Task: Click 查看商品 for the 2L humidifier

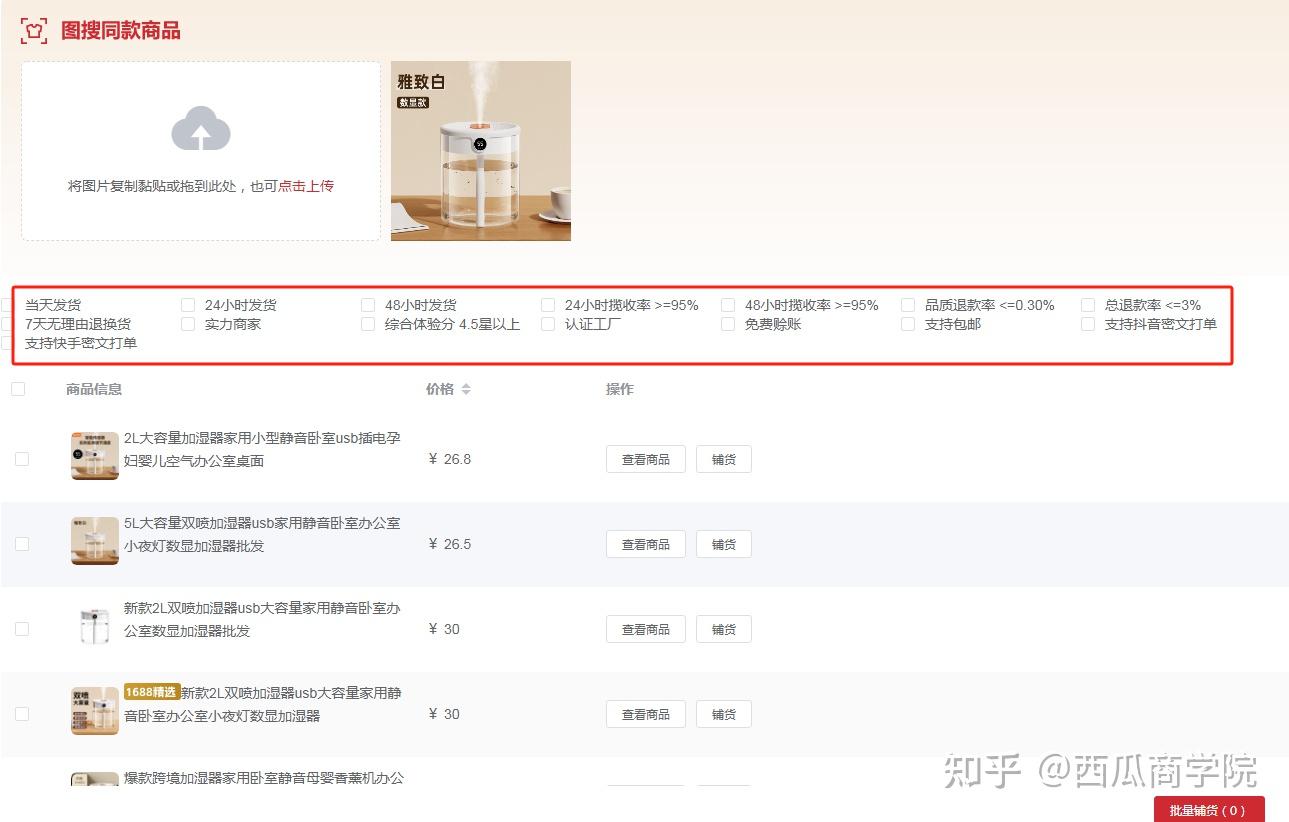Action: tap(644, 458)
